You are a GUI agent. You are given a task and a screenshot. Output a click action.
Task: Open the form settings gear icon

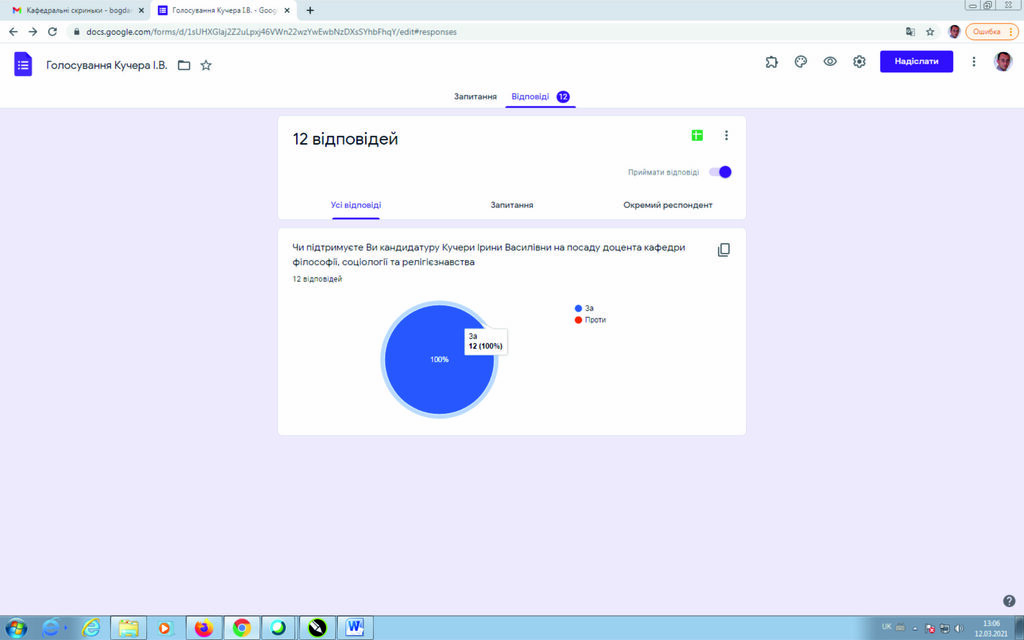point(859,62)
